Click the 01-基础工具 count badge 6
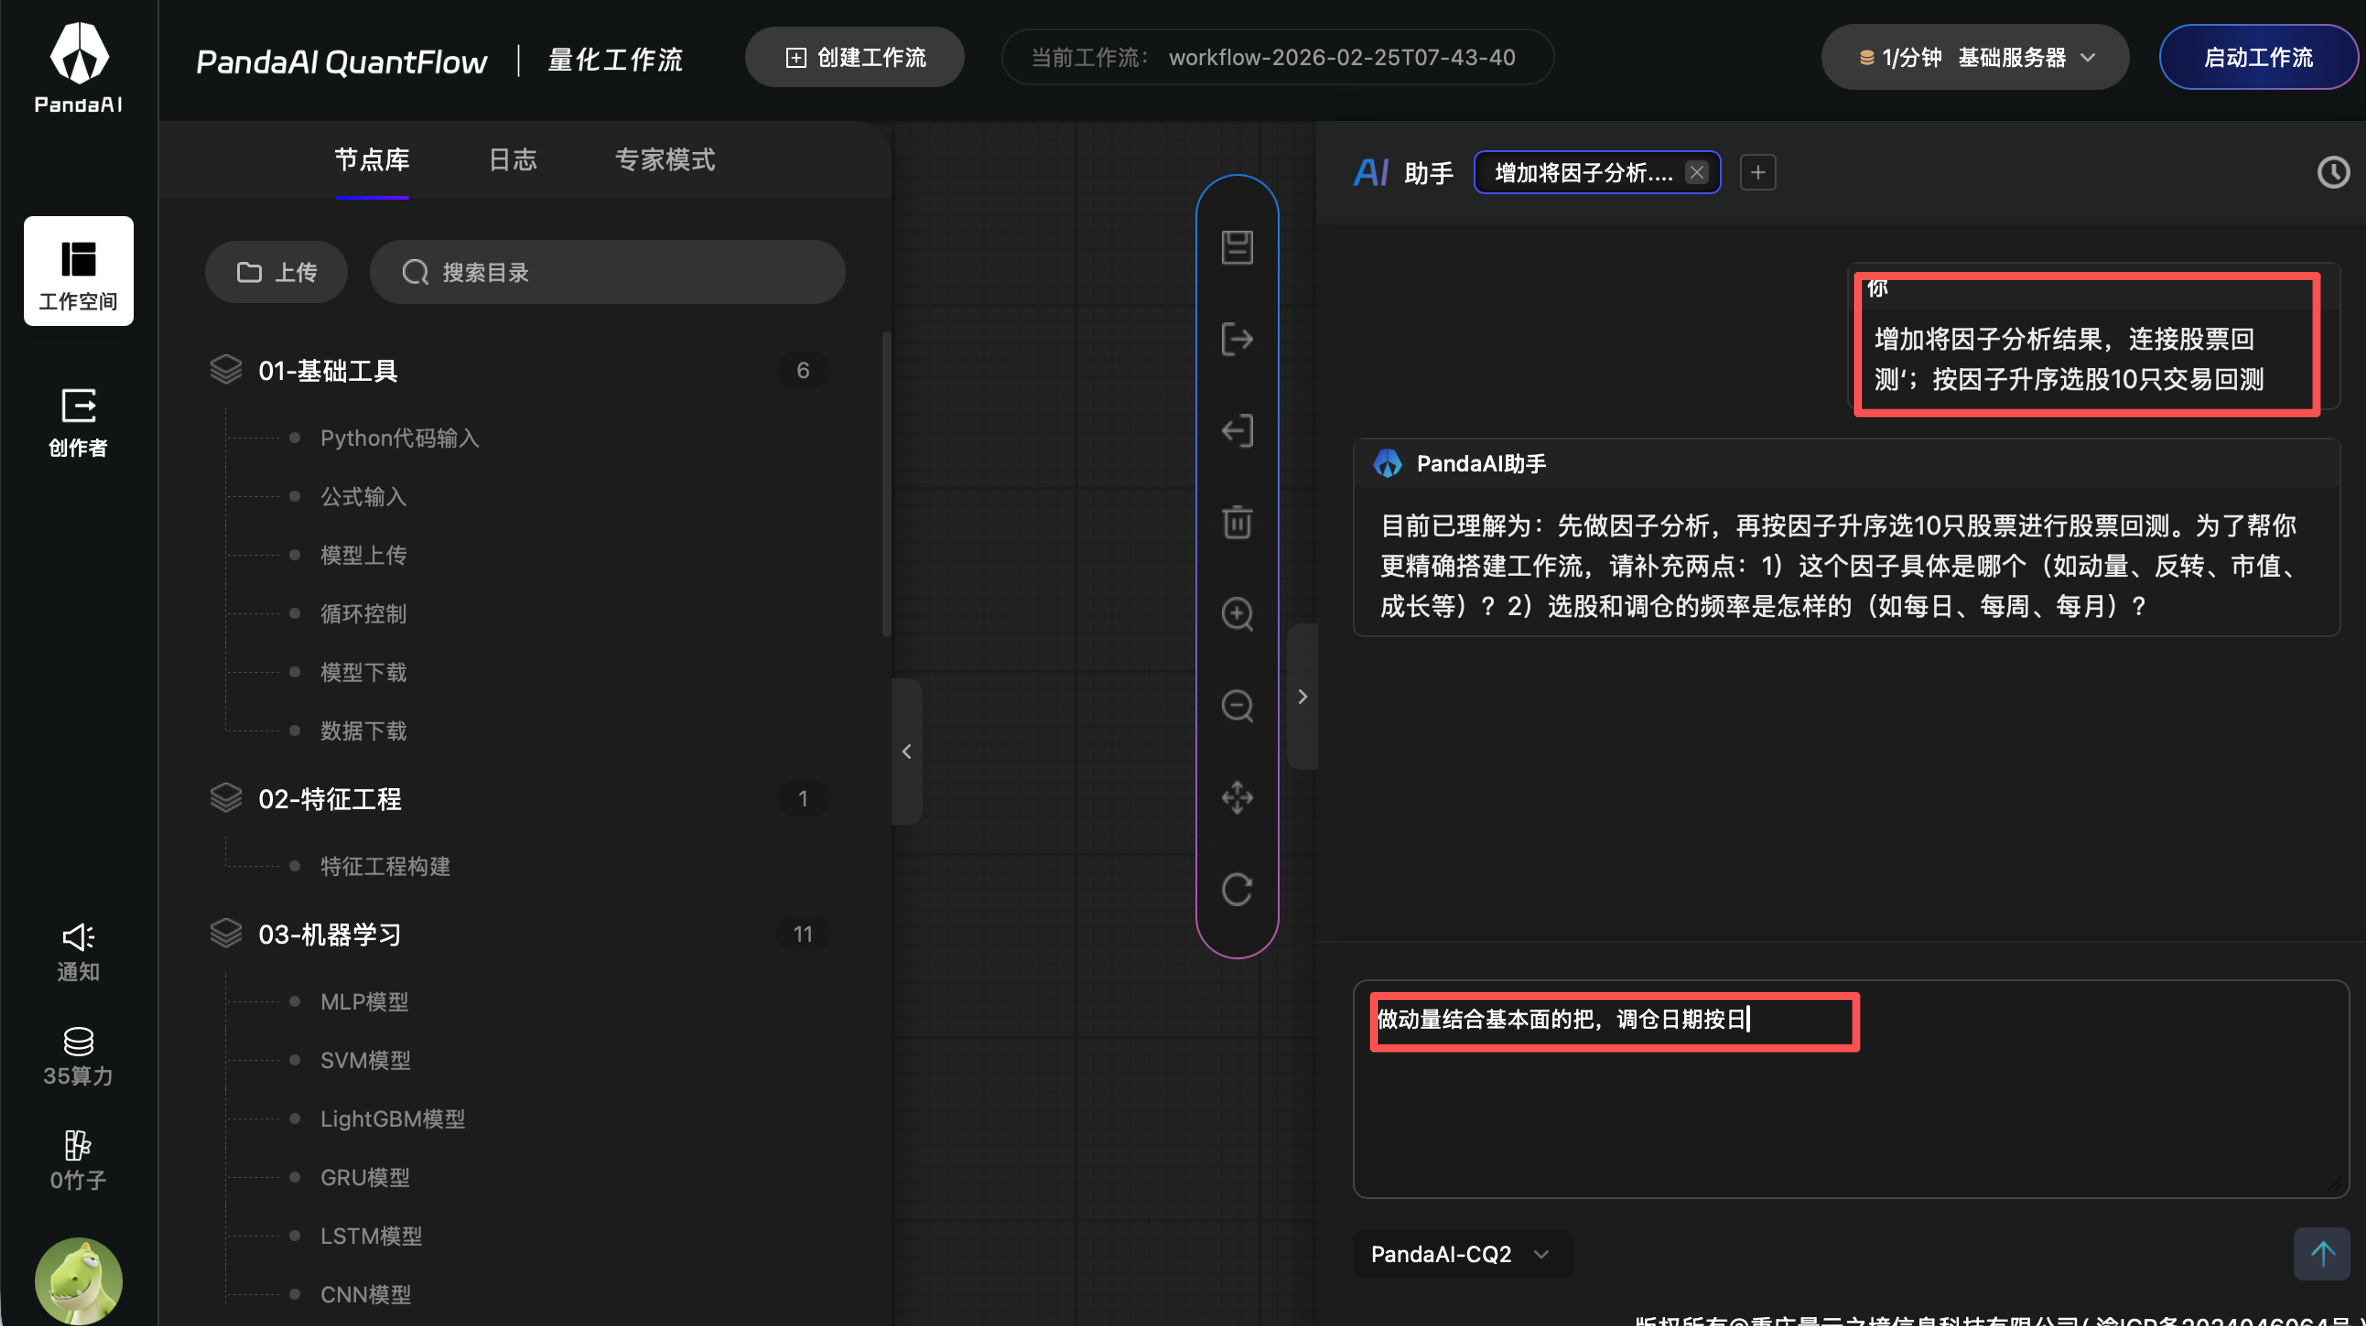Image resolution: width=2366 pixels, height=1326 pixels. 802,370
